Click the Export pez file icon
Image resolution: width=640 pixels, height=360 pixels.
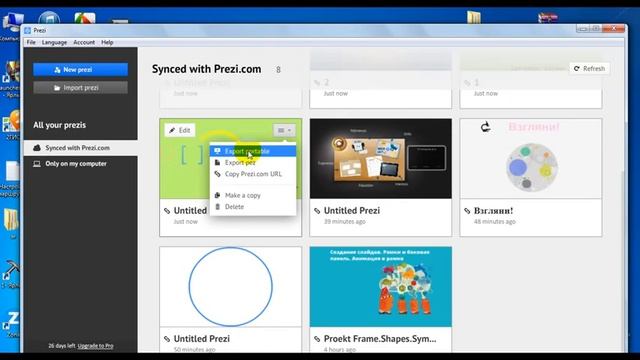(x=218, y=162)
